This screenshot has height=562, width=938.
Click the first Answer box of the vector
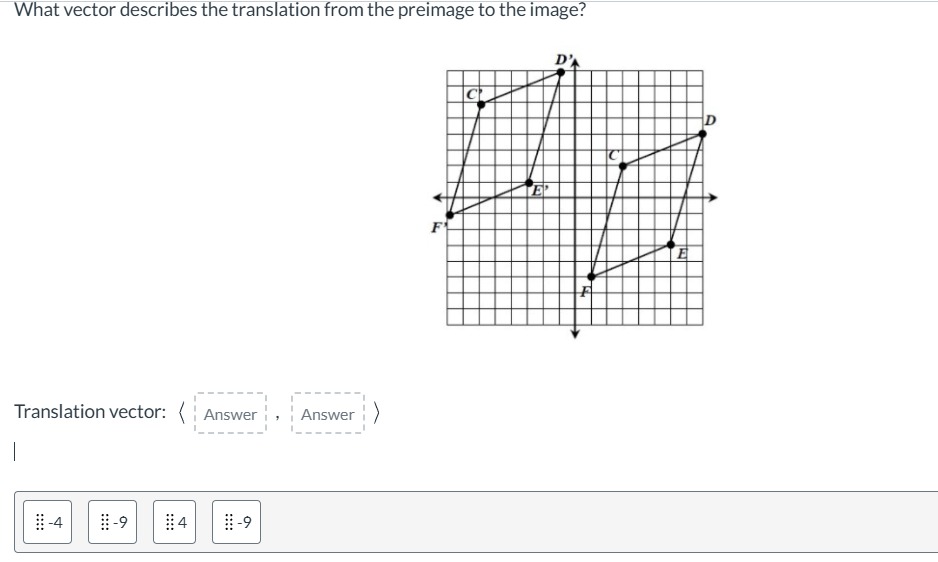[x=230, y=414]
